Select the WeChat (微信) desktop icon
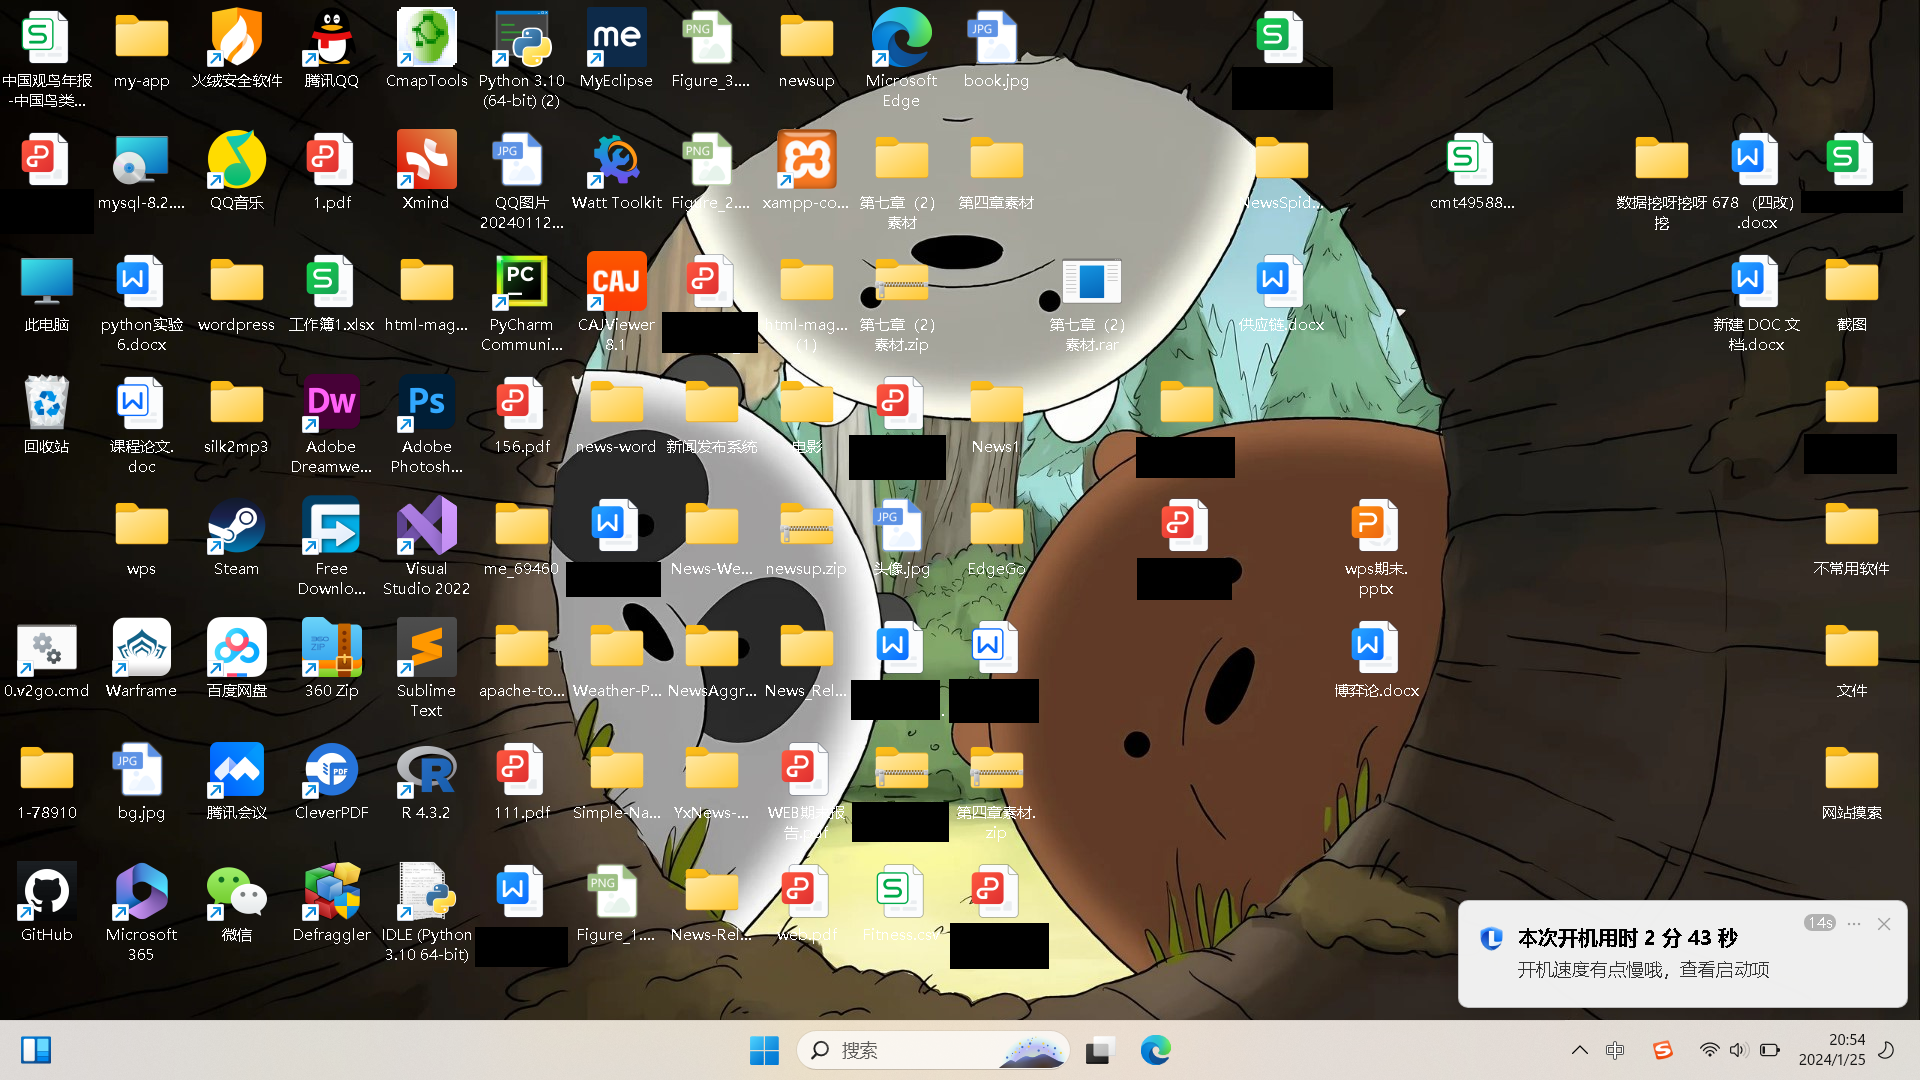 (236, 893)
